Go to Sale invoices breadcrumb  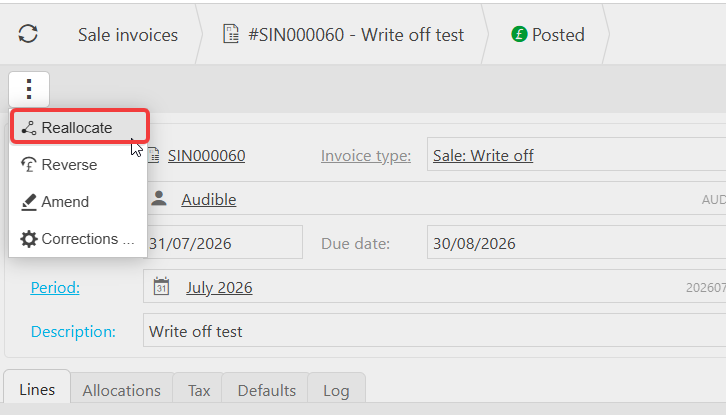click(128, 35)
